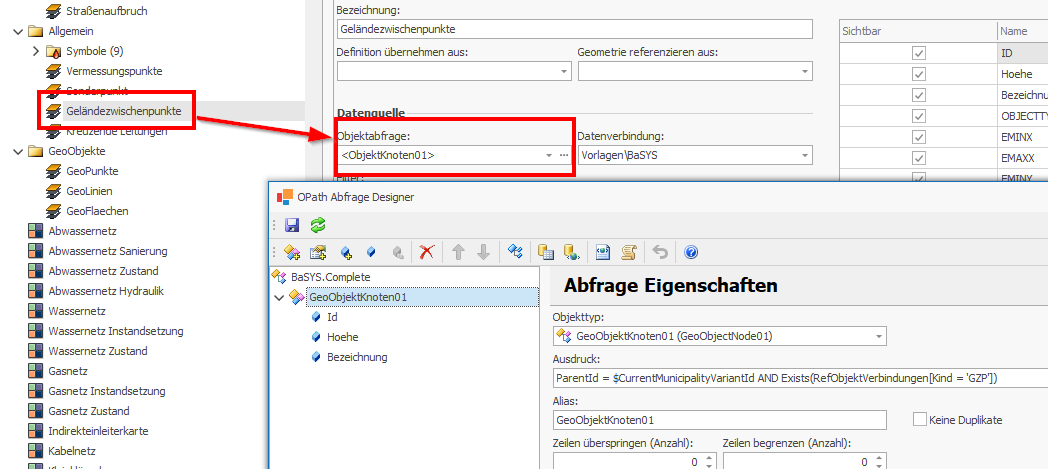Image resolution: width=1048 pixels, height=469 pixels.
Task: Click the script scroll icon in toolbar
Action: coord(629,252)
